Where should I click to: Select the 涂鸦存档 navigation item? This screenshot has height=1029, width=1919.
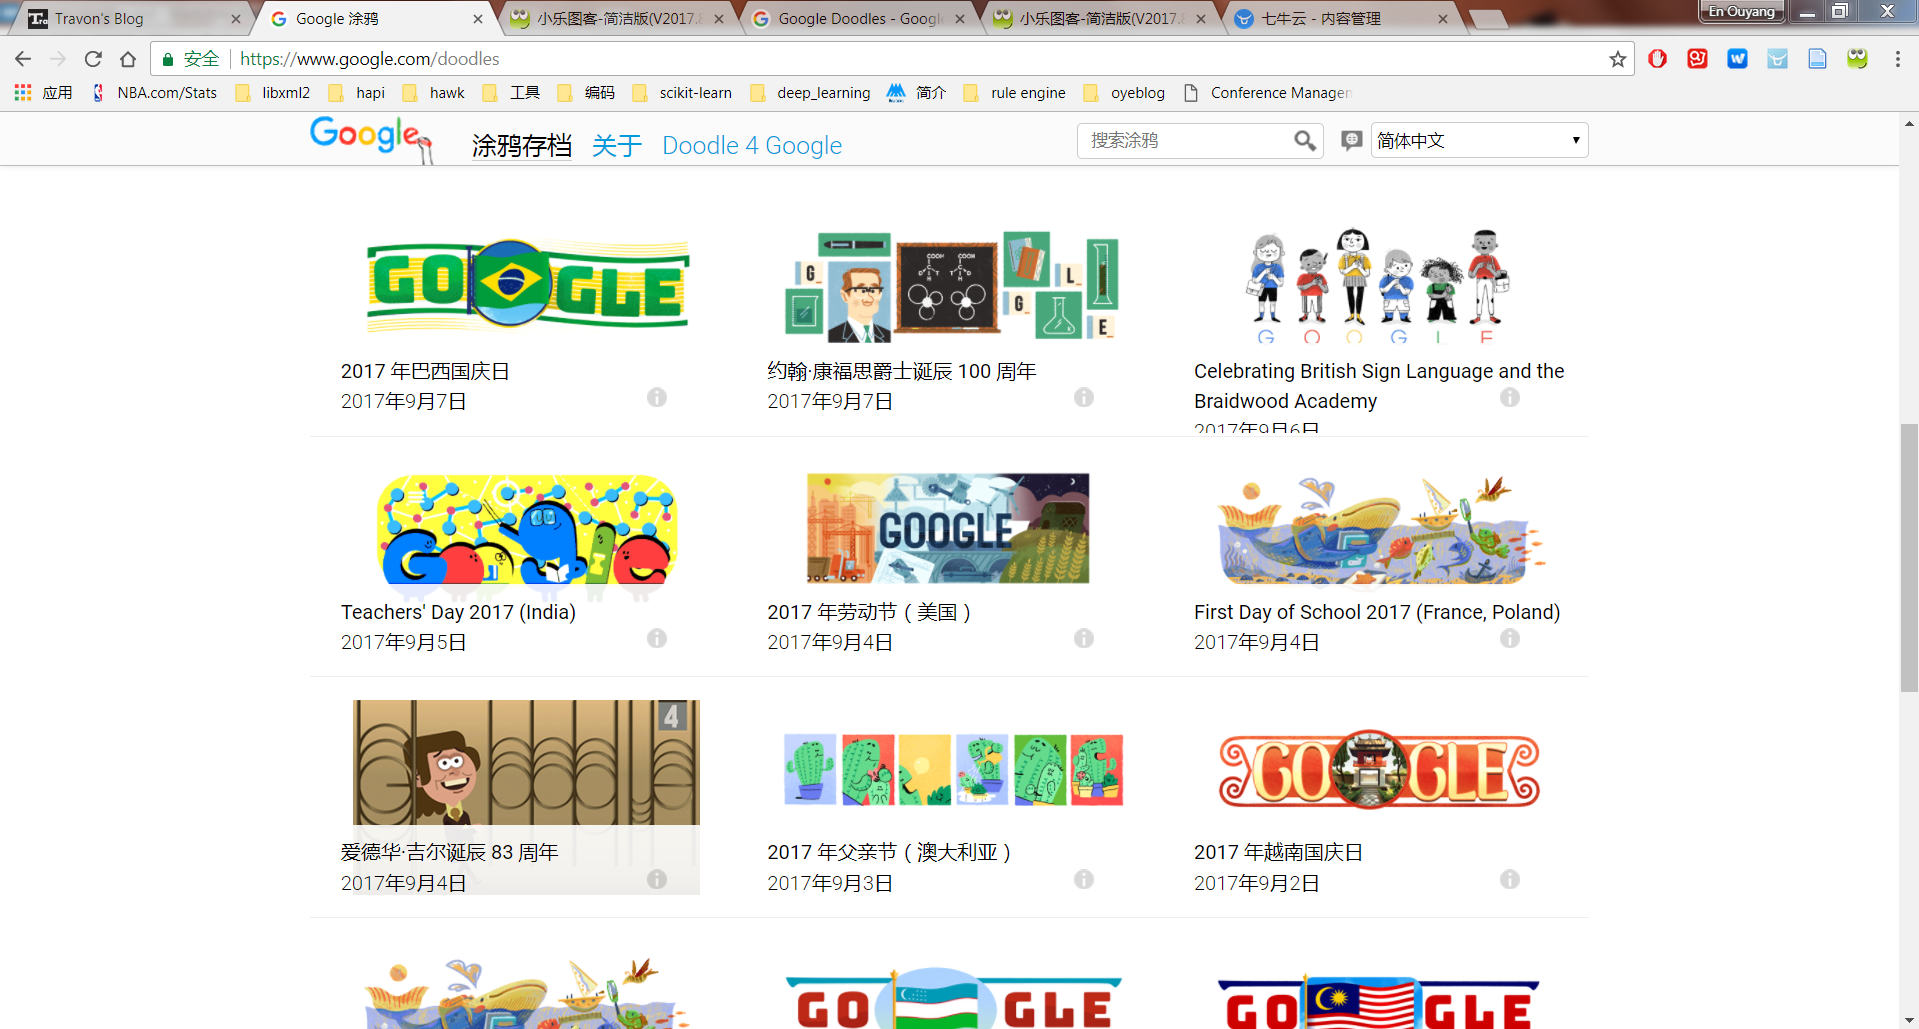point(521,146)
